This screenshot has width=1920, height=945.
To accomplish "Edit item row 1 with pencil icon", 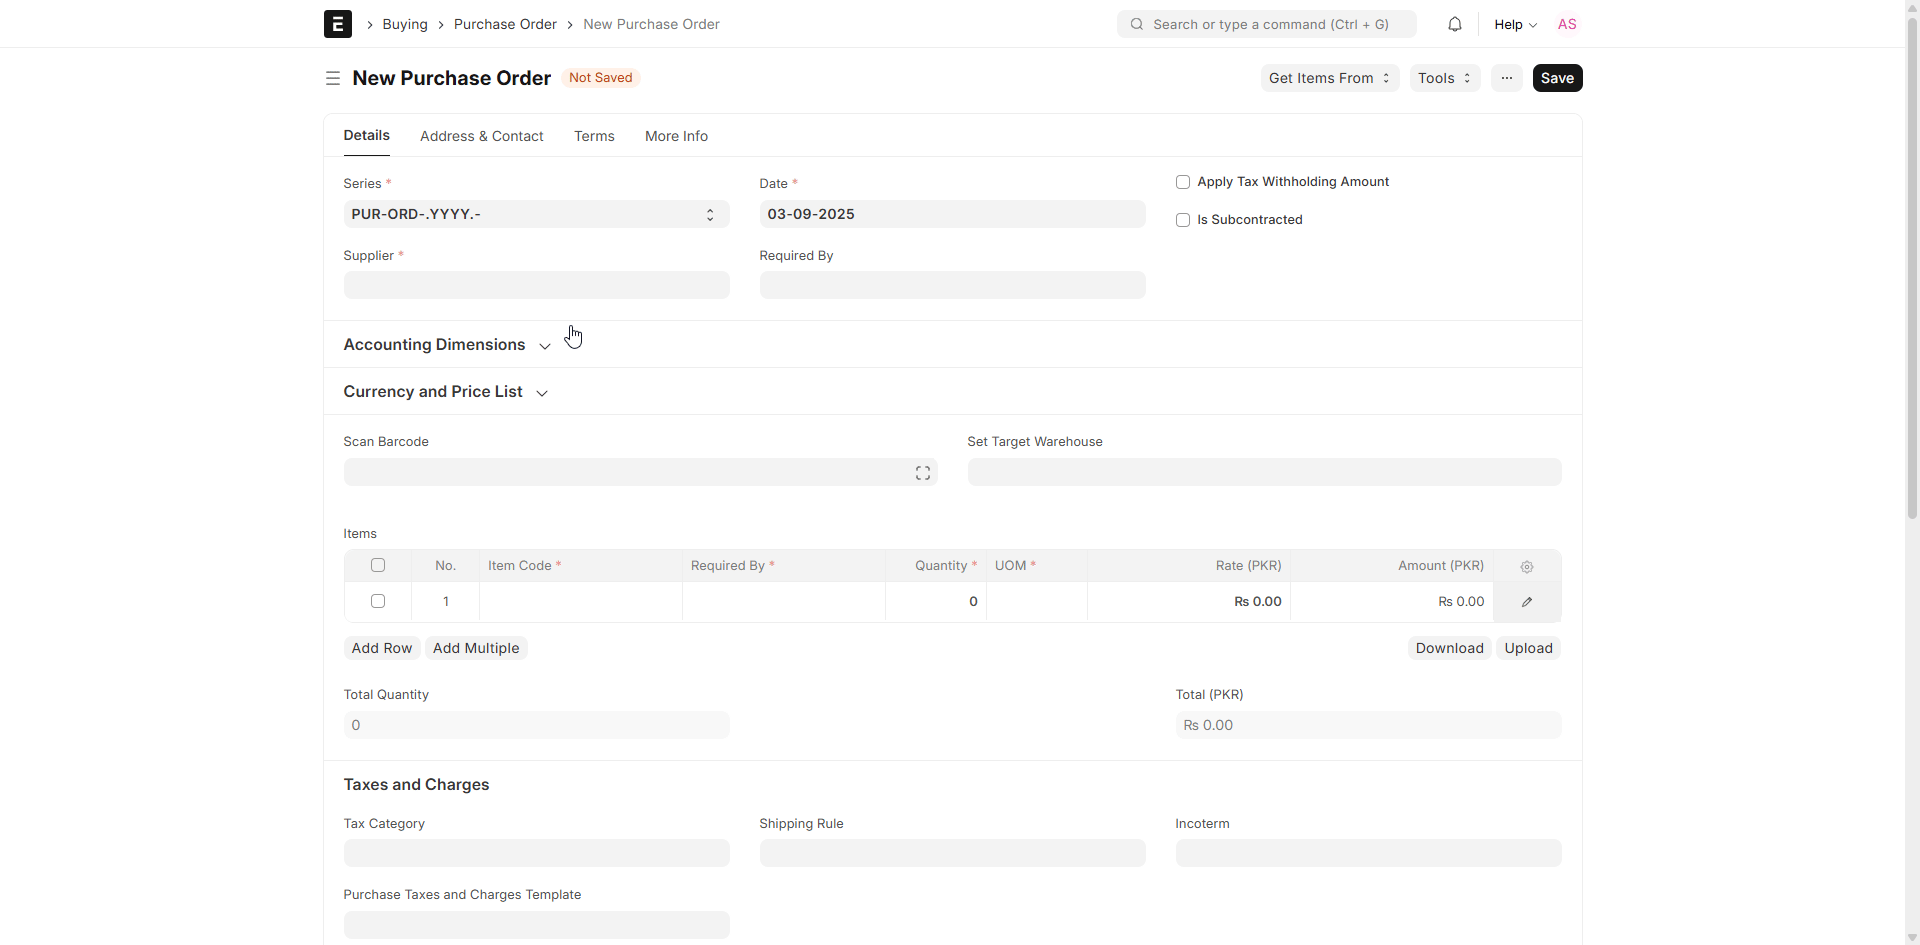I will click(x=1526, y=602).
